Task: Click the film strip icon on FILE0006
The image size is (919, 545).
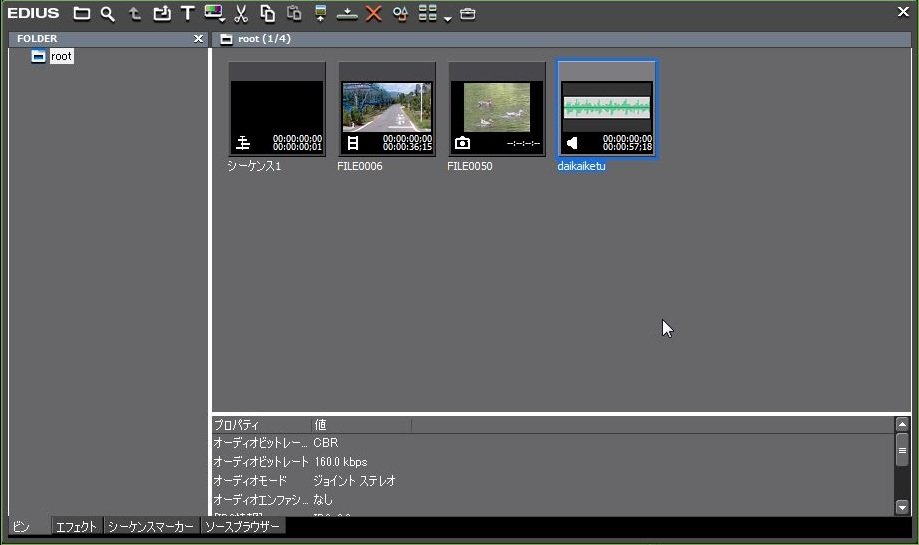Action: (353, 142)
